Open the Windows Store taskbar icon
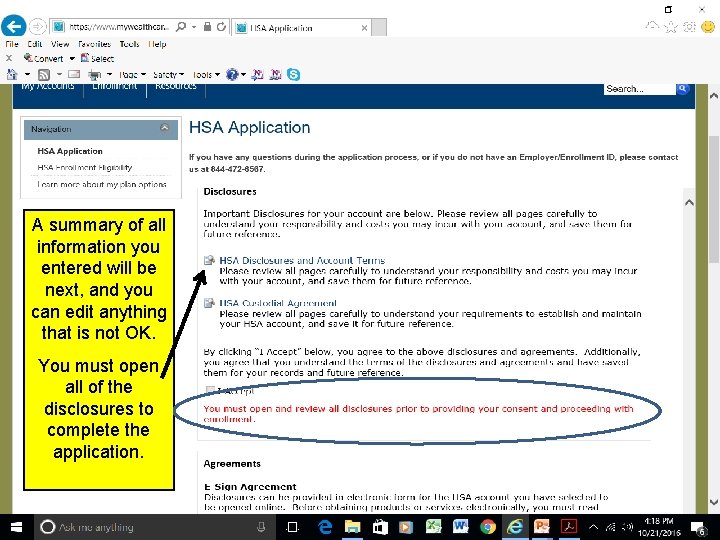 pyautogui.click(x=380, y=527)
